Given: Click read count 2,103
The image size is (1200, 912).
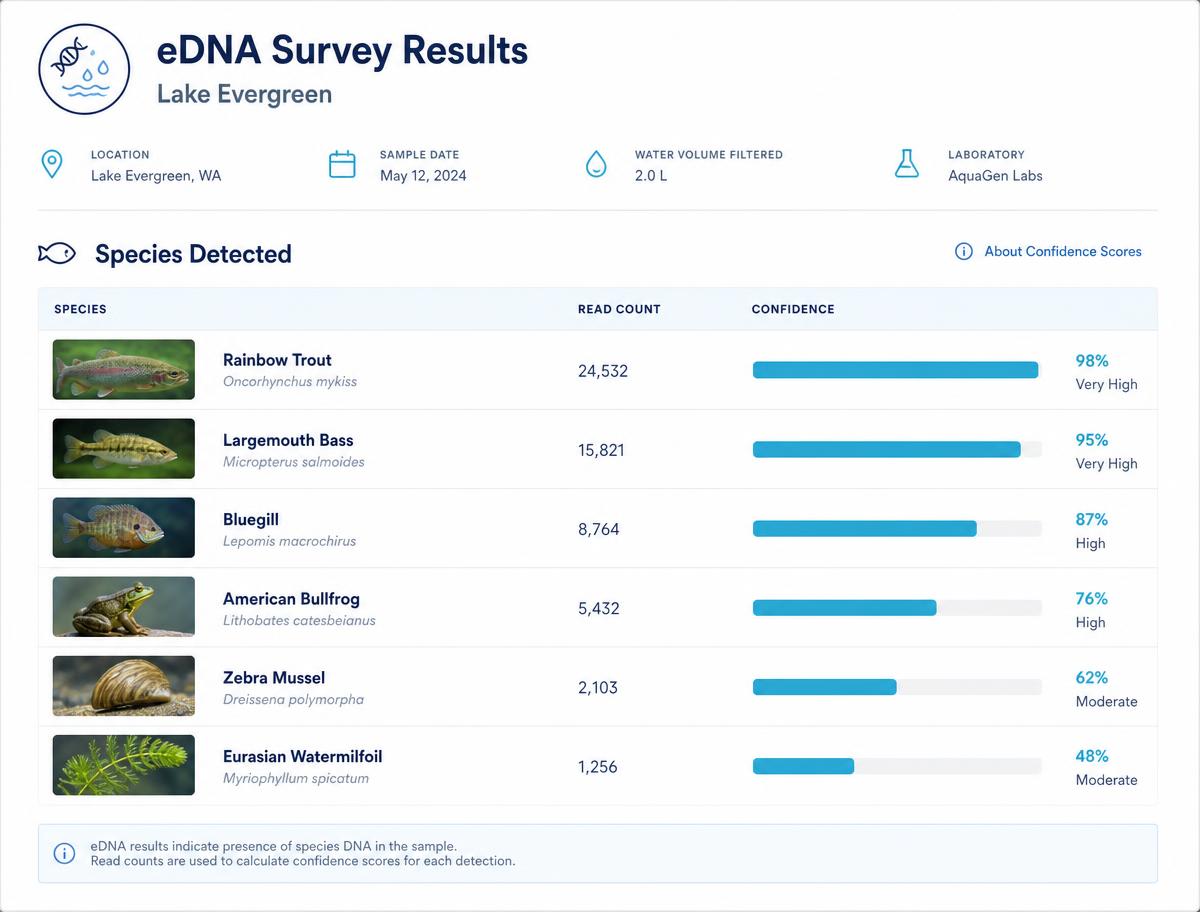Looking at the screenshot, I should point(598,687).
